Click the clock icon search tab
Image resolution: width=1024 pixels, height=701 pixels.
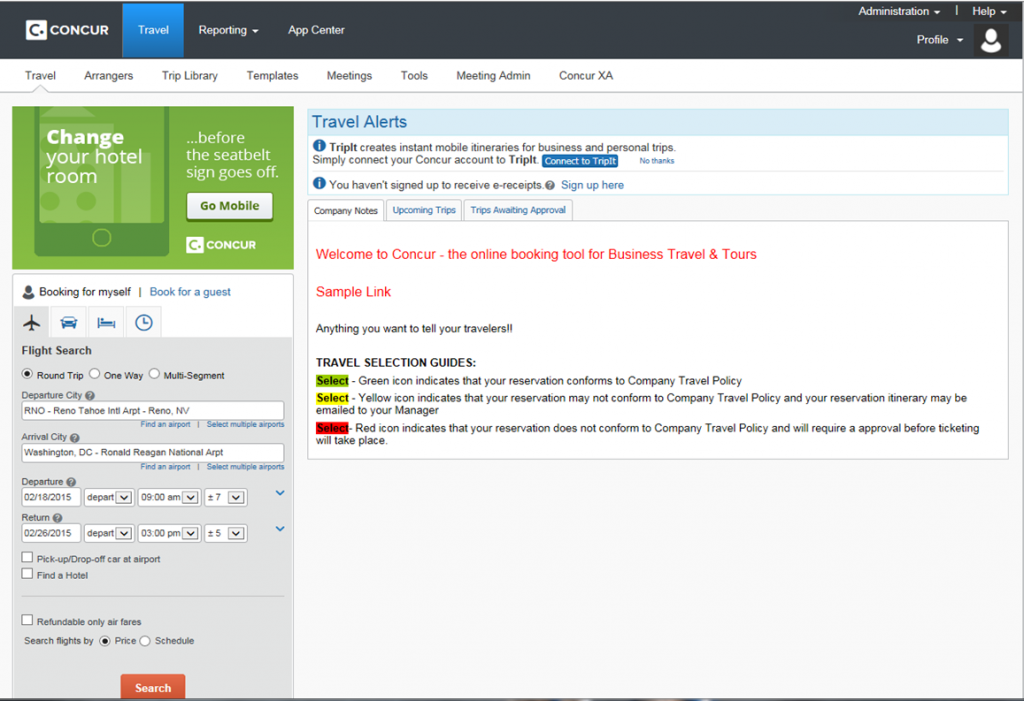(x=143, y=322)
